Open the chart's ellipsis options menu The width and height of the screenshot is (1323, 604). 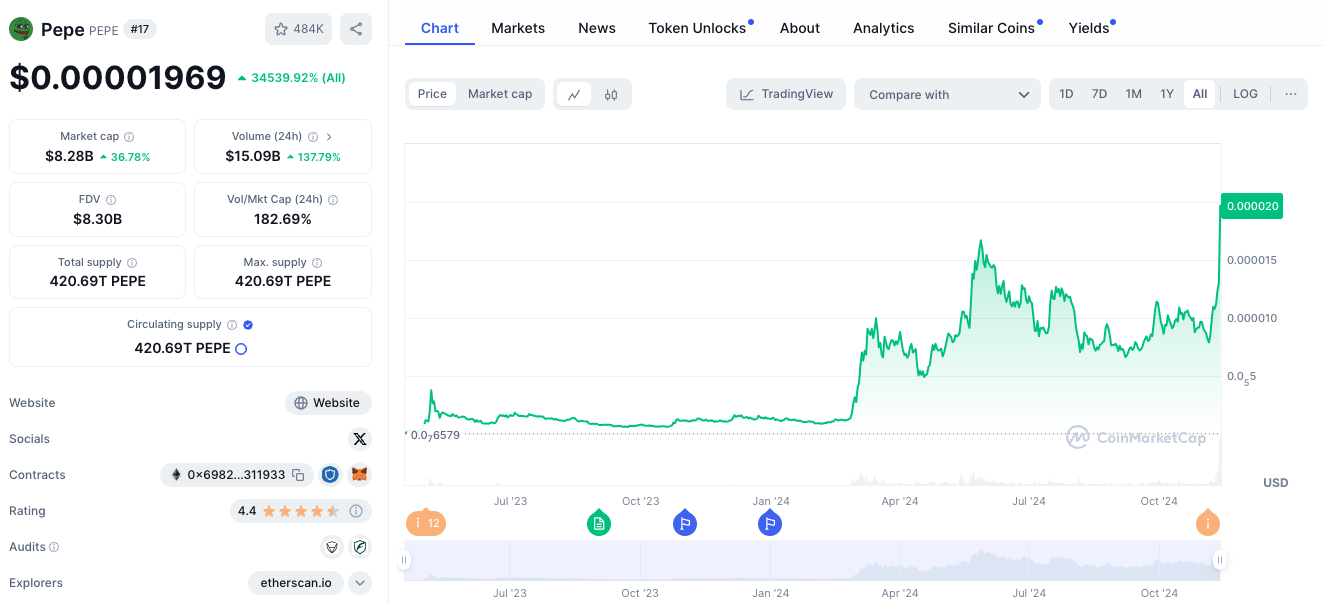click(1289, 93)
